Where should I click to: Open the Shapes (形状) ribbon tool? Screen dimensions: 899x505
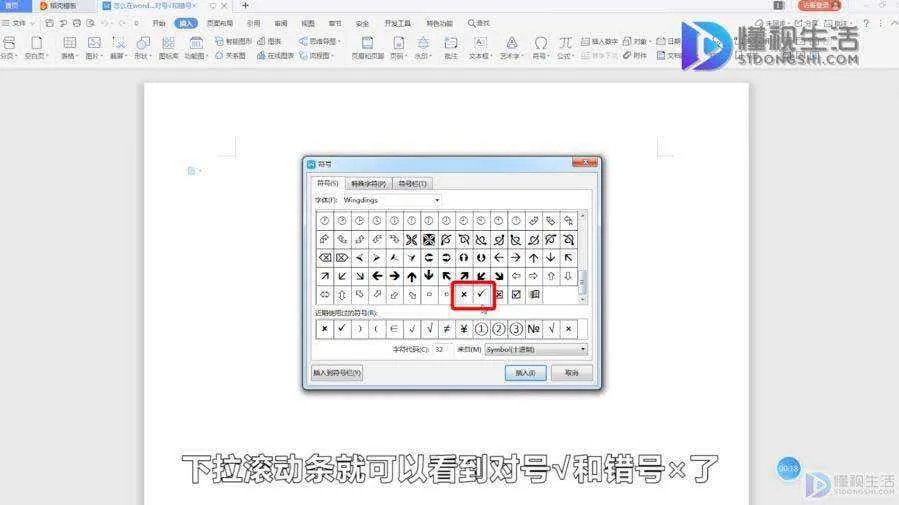point(143,48)
